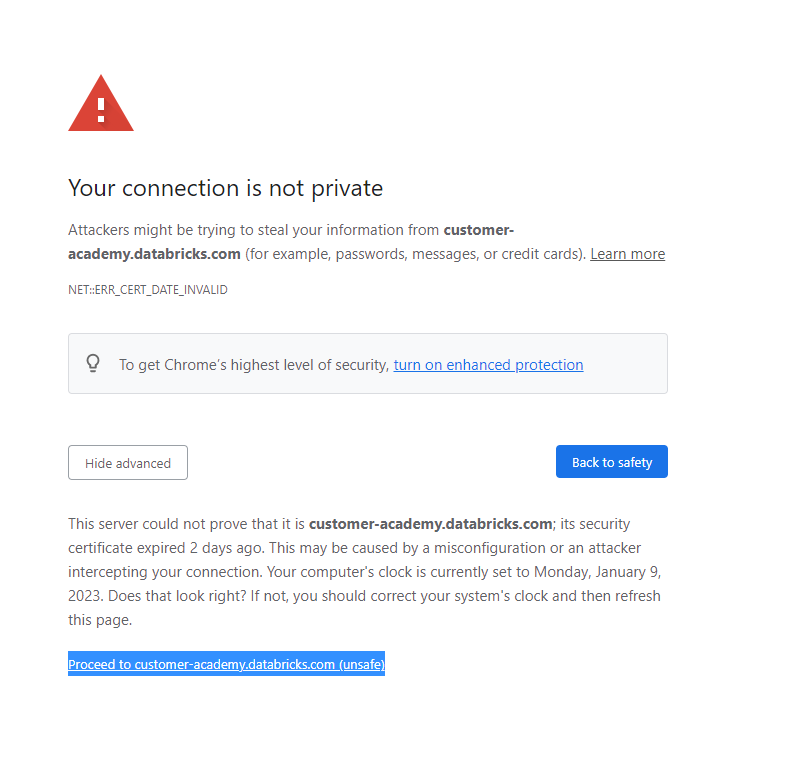The height and width of the screenshot is (769, 785).
Task: Click the Your connection is not private heading
Action: coord(225,188)
